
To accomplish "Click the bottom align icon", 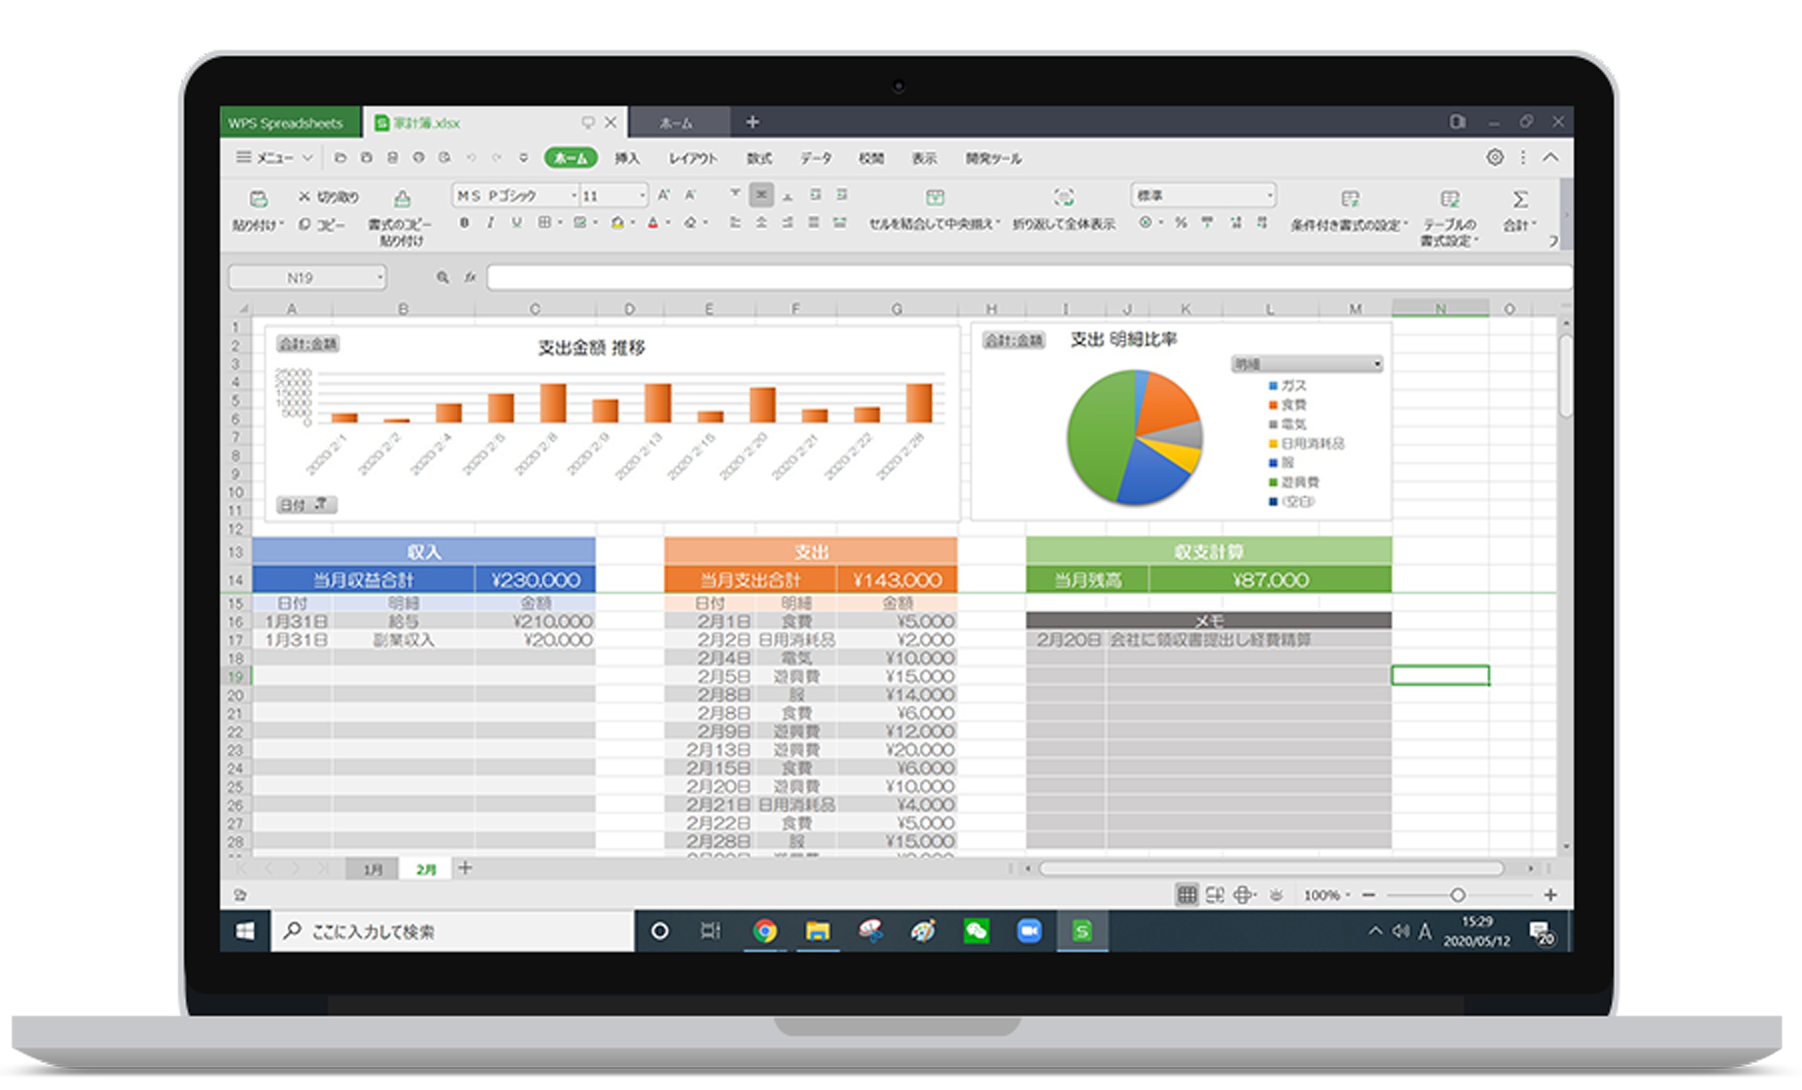I will [788, 195].
